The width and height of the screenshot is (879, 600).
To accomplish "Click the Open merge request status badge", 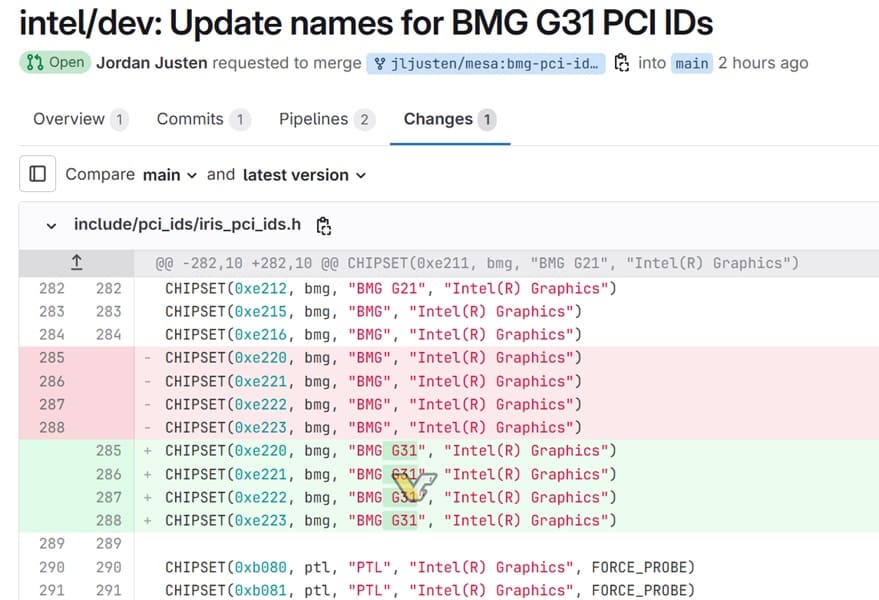I will (x=55, y=62).
